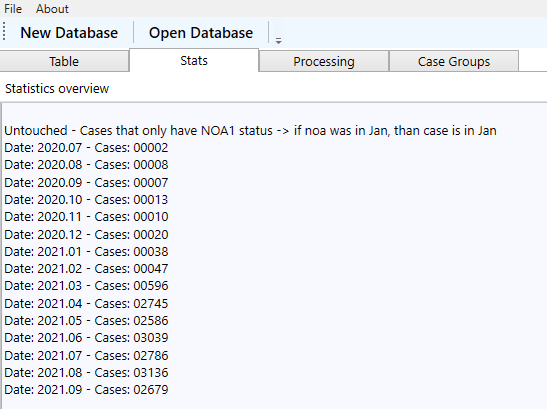Viewport: 547px width, 409px height.
Task: Switch to the Processing tab
Action: click(x=324, y=61)
